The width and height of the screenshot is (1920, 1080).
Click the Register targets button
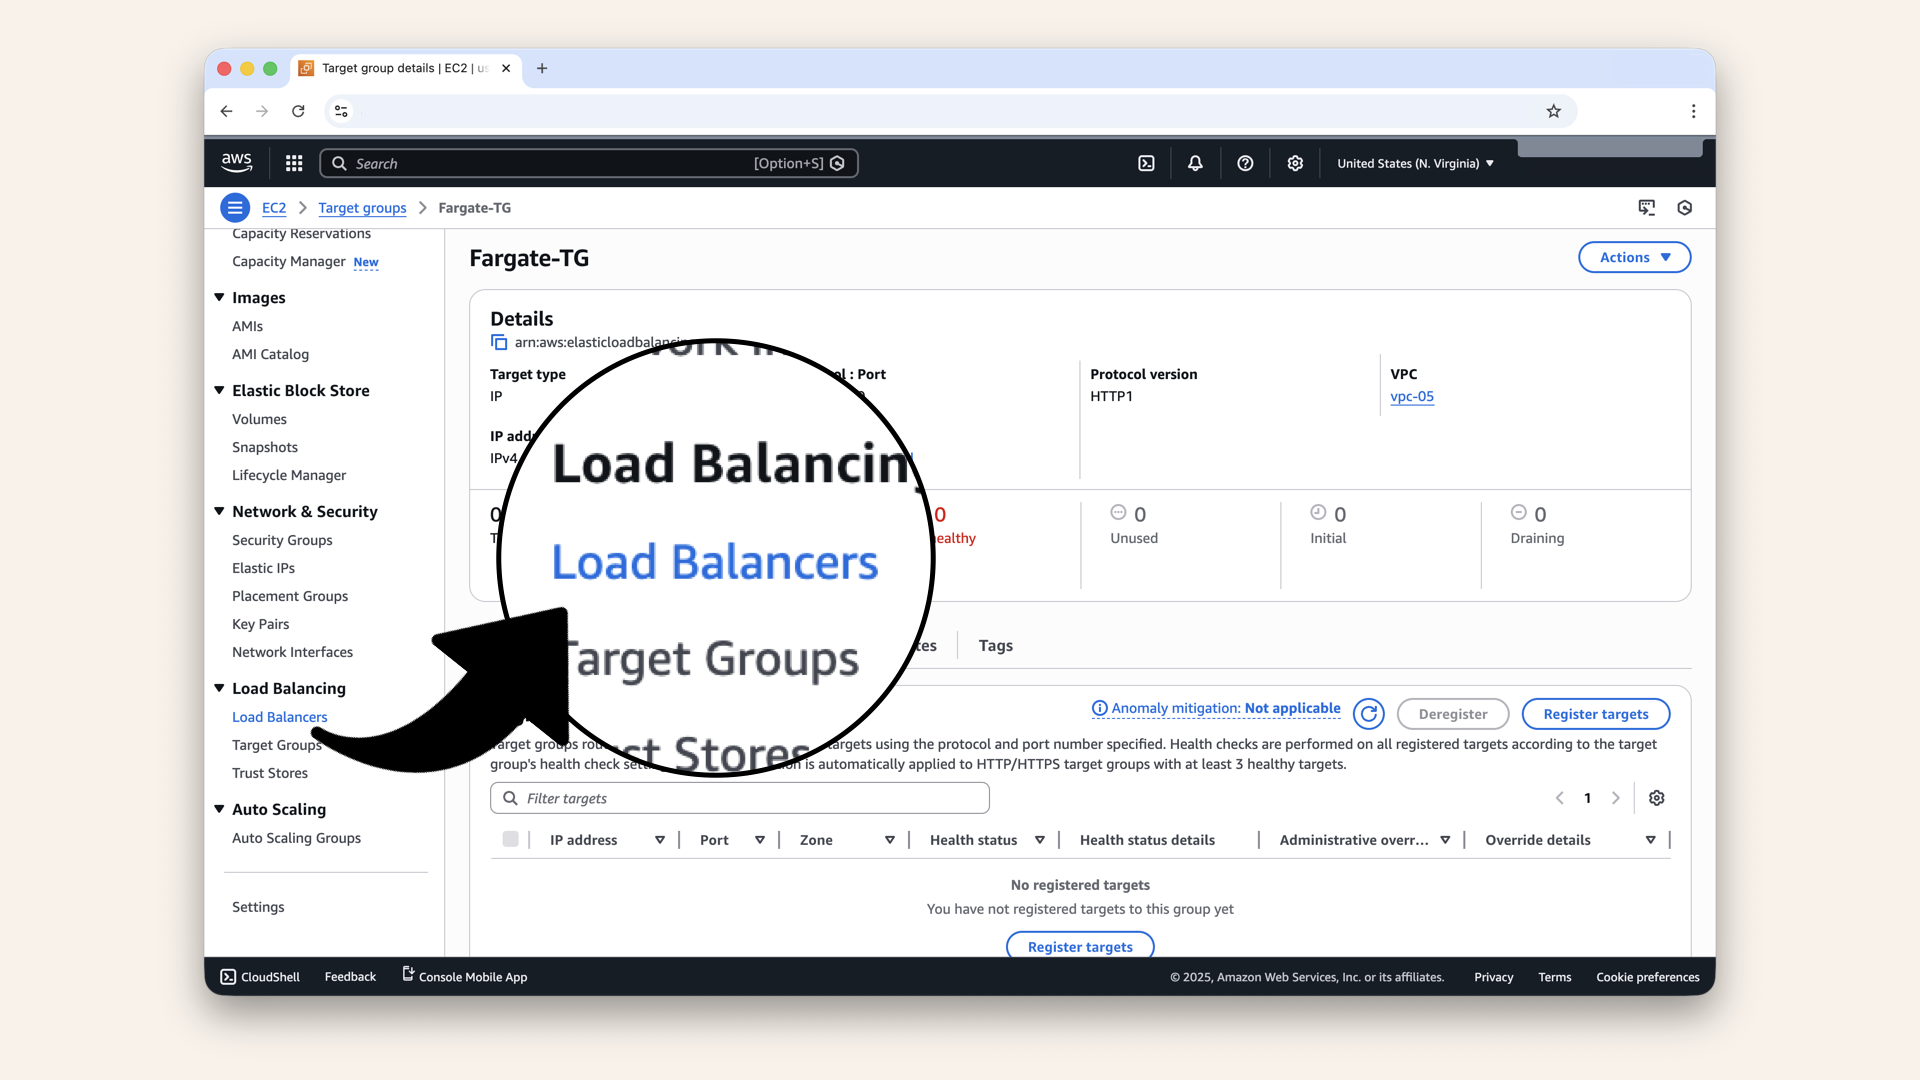1596,714
